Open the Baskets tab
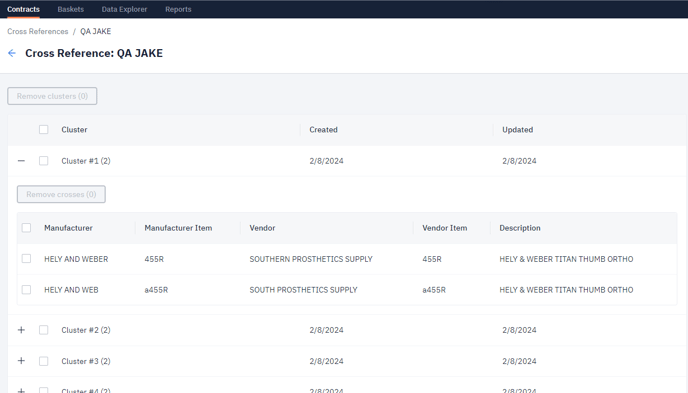Image resolution: width=688 pixels, height=393 pixels. pyautogui.click(x=71, y=9)
